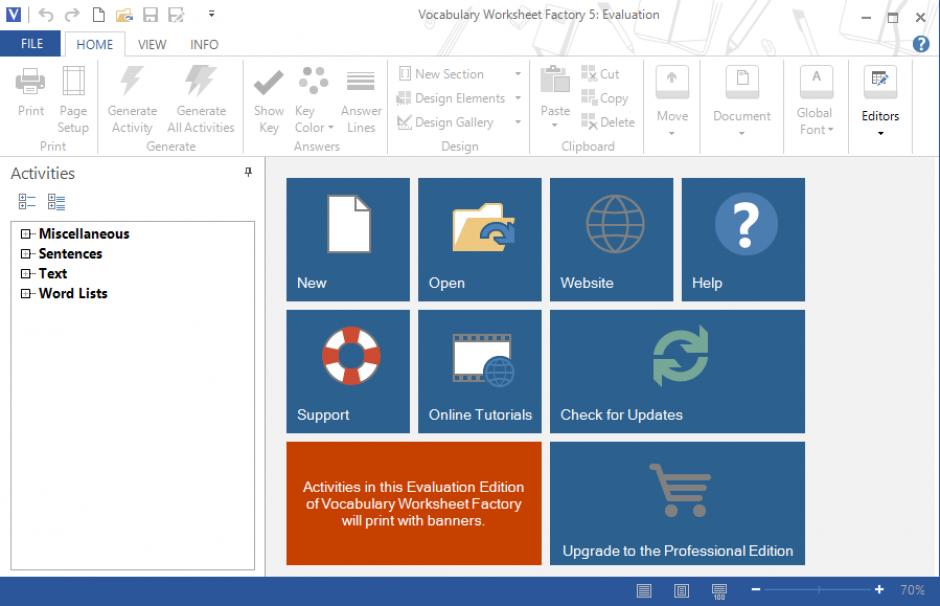Click Cut in the Clipboard group

[x=601, y=74]
